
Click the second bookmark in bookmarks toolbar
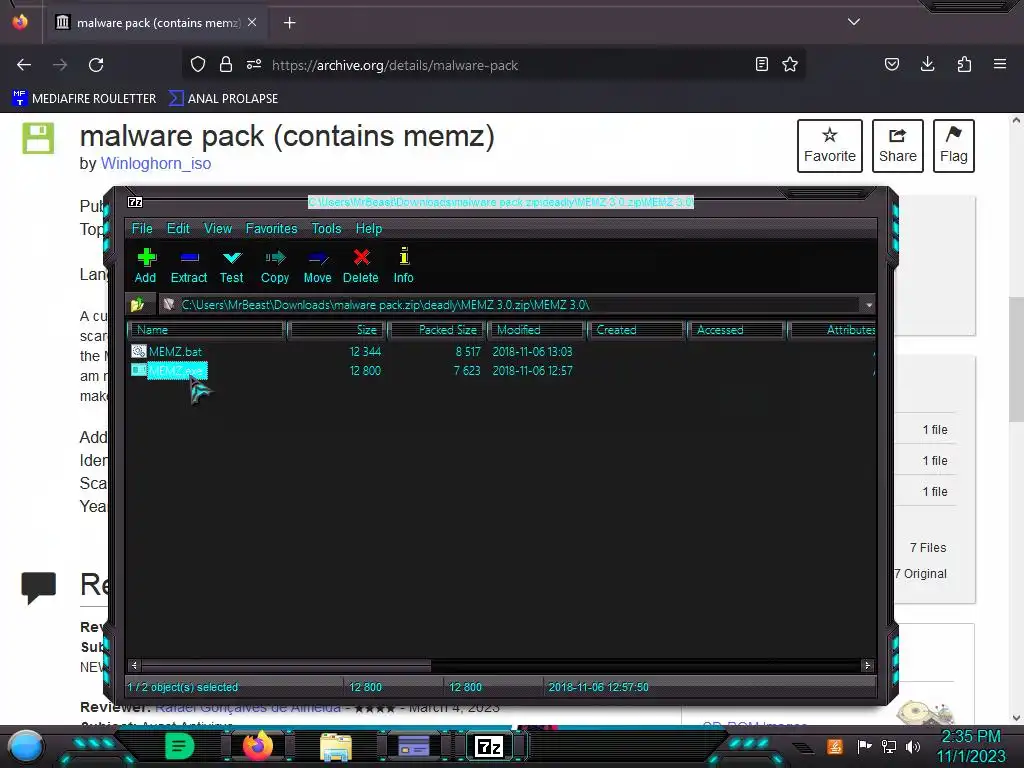223,99
